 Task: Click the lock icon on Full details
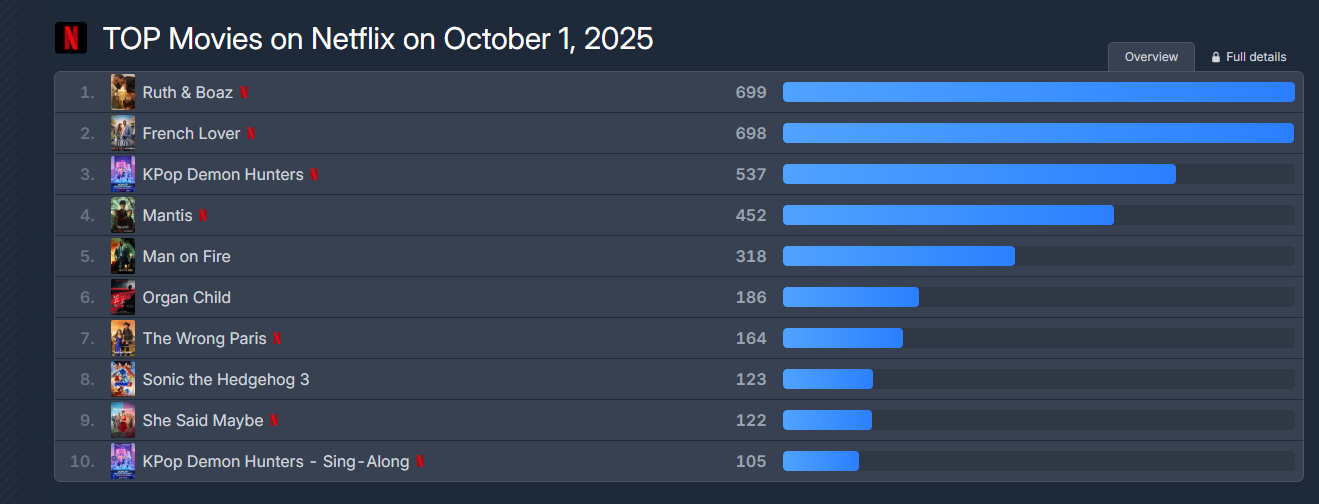pos(1216,57)
